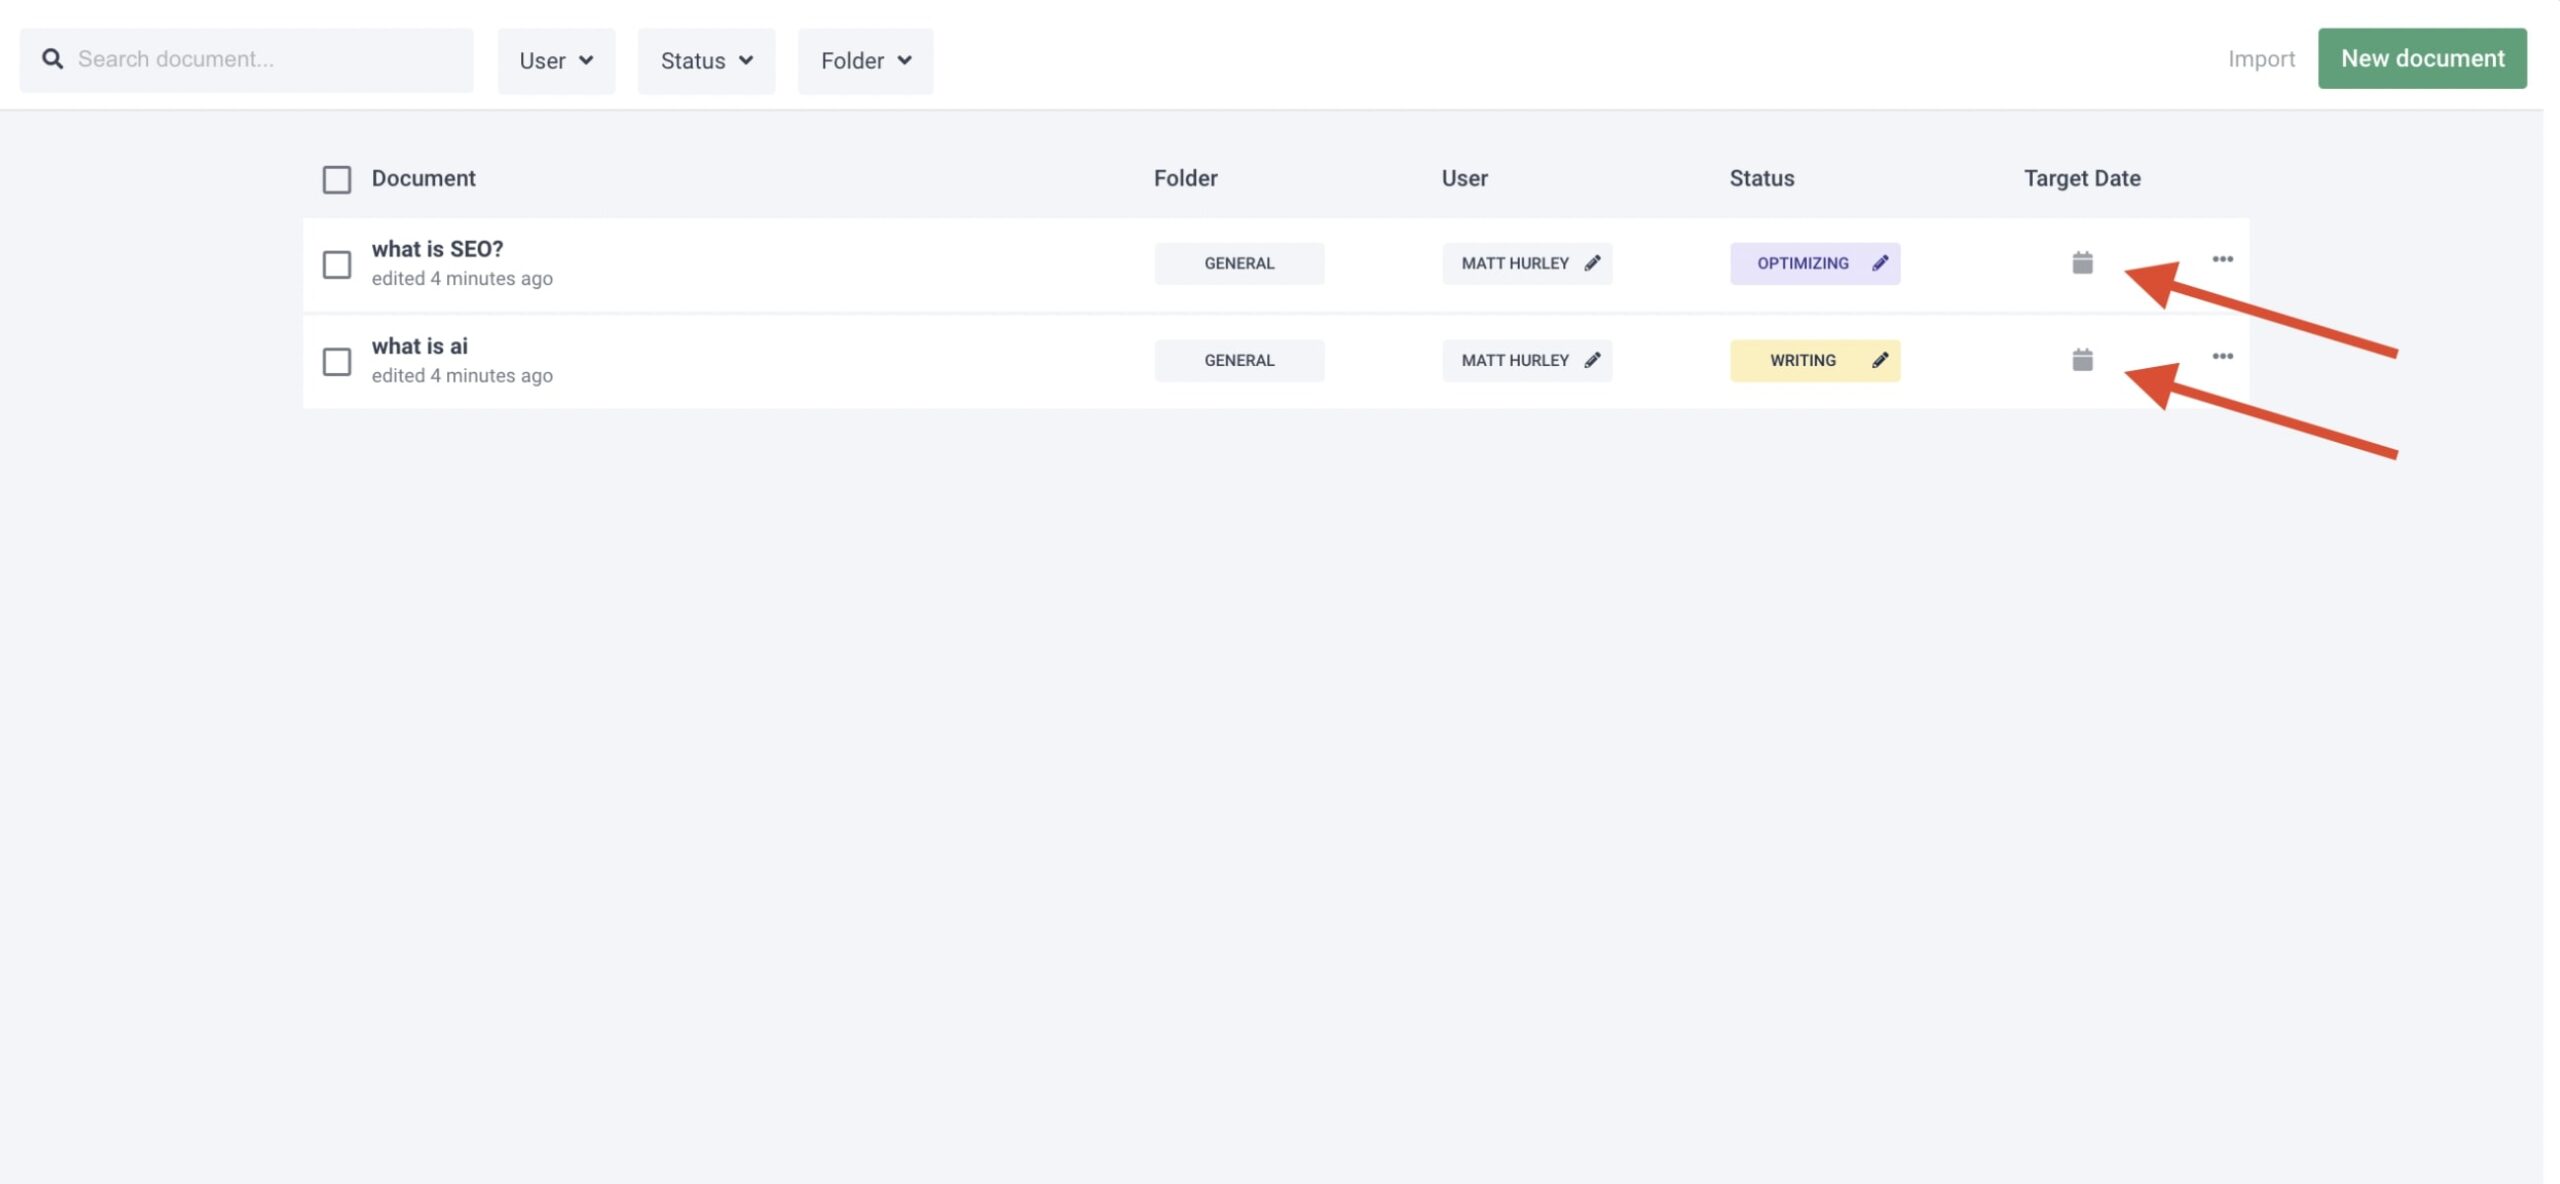Image resolution: width=2560 pixels, height=1184 pixels.
Task: Open the Folder filter dropdown
Action: [x=865, y=61]
